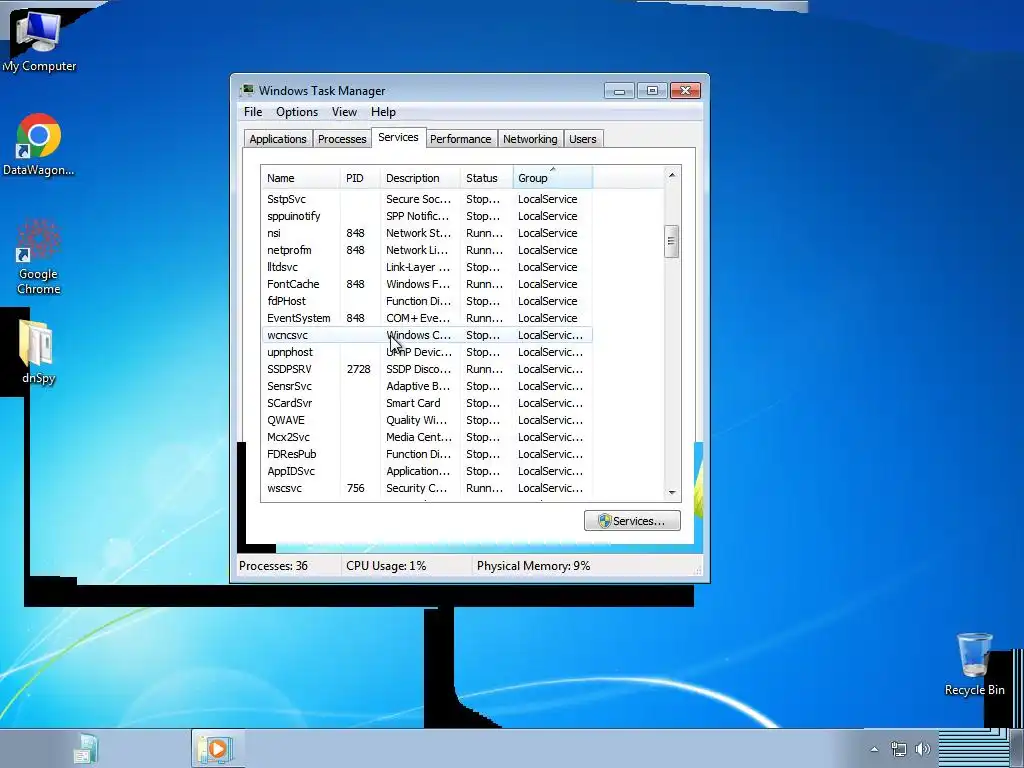1024x768 pixels.
Task: Close the Windows Task Manager window
Action: coord(685,90)
